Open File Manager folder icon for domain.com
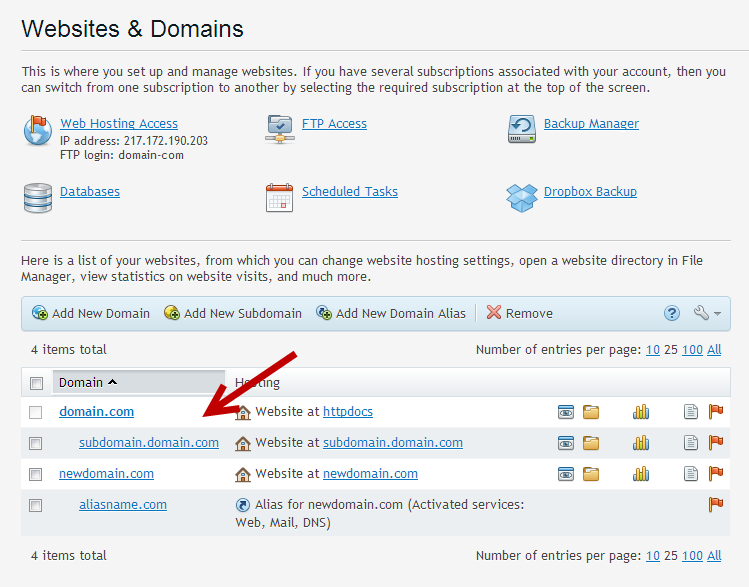The image size is (749, 587). point(591,412)
